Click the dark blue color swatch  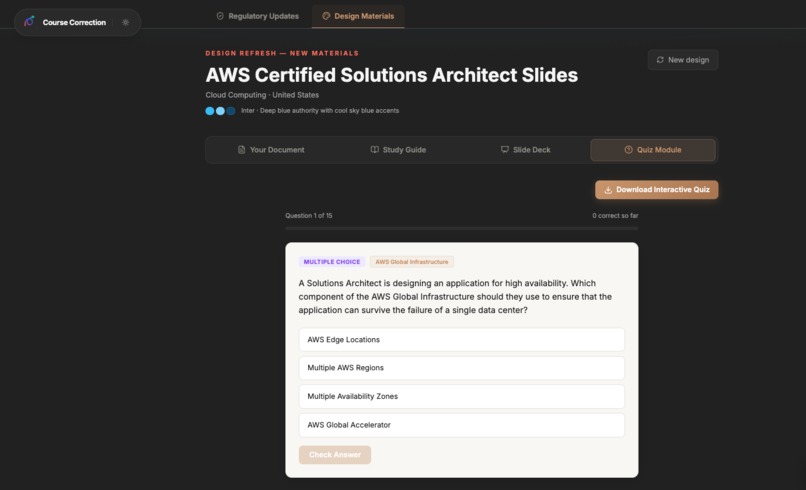click(x=231, y=111)
